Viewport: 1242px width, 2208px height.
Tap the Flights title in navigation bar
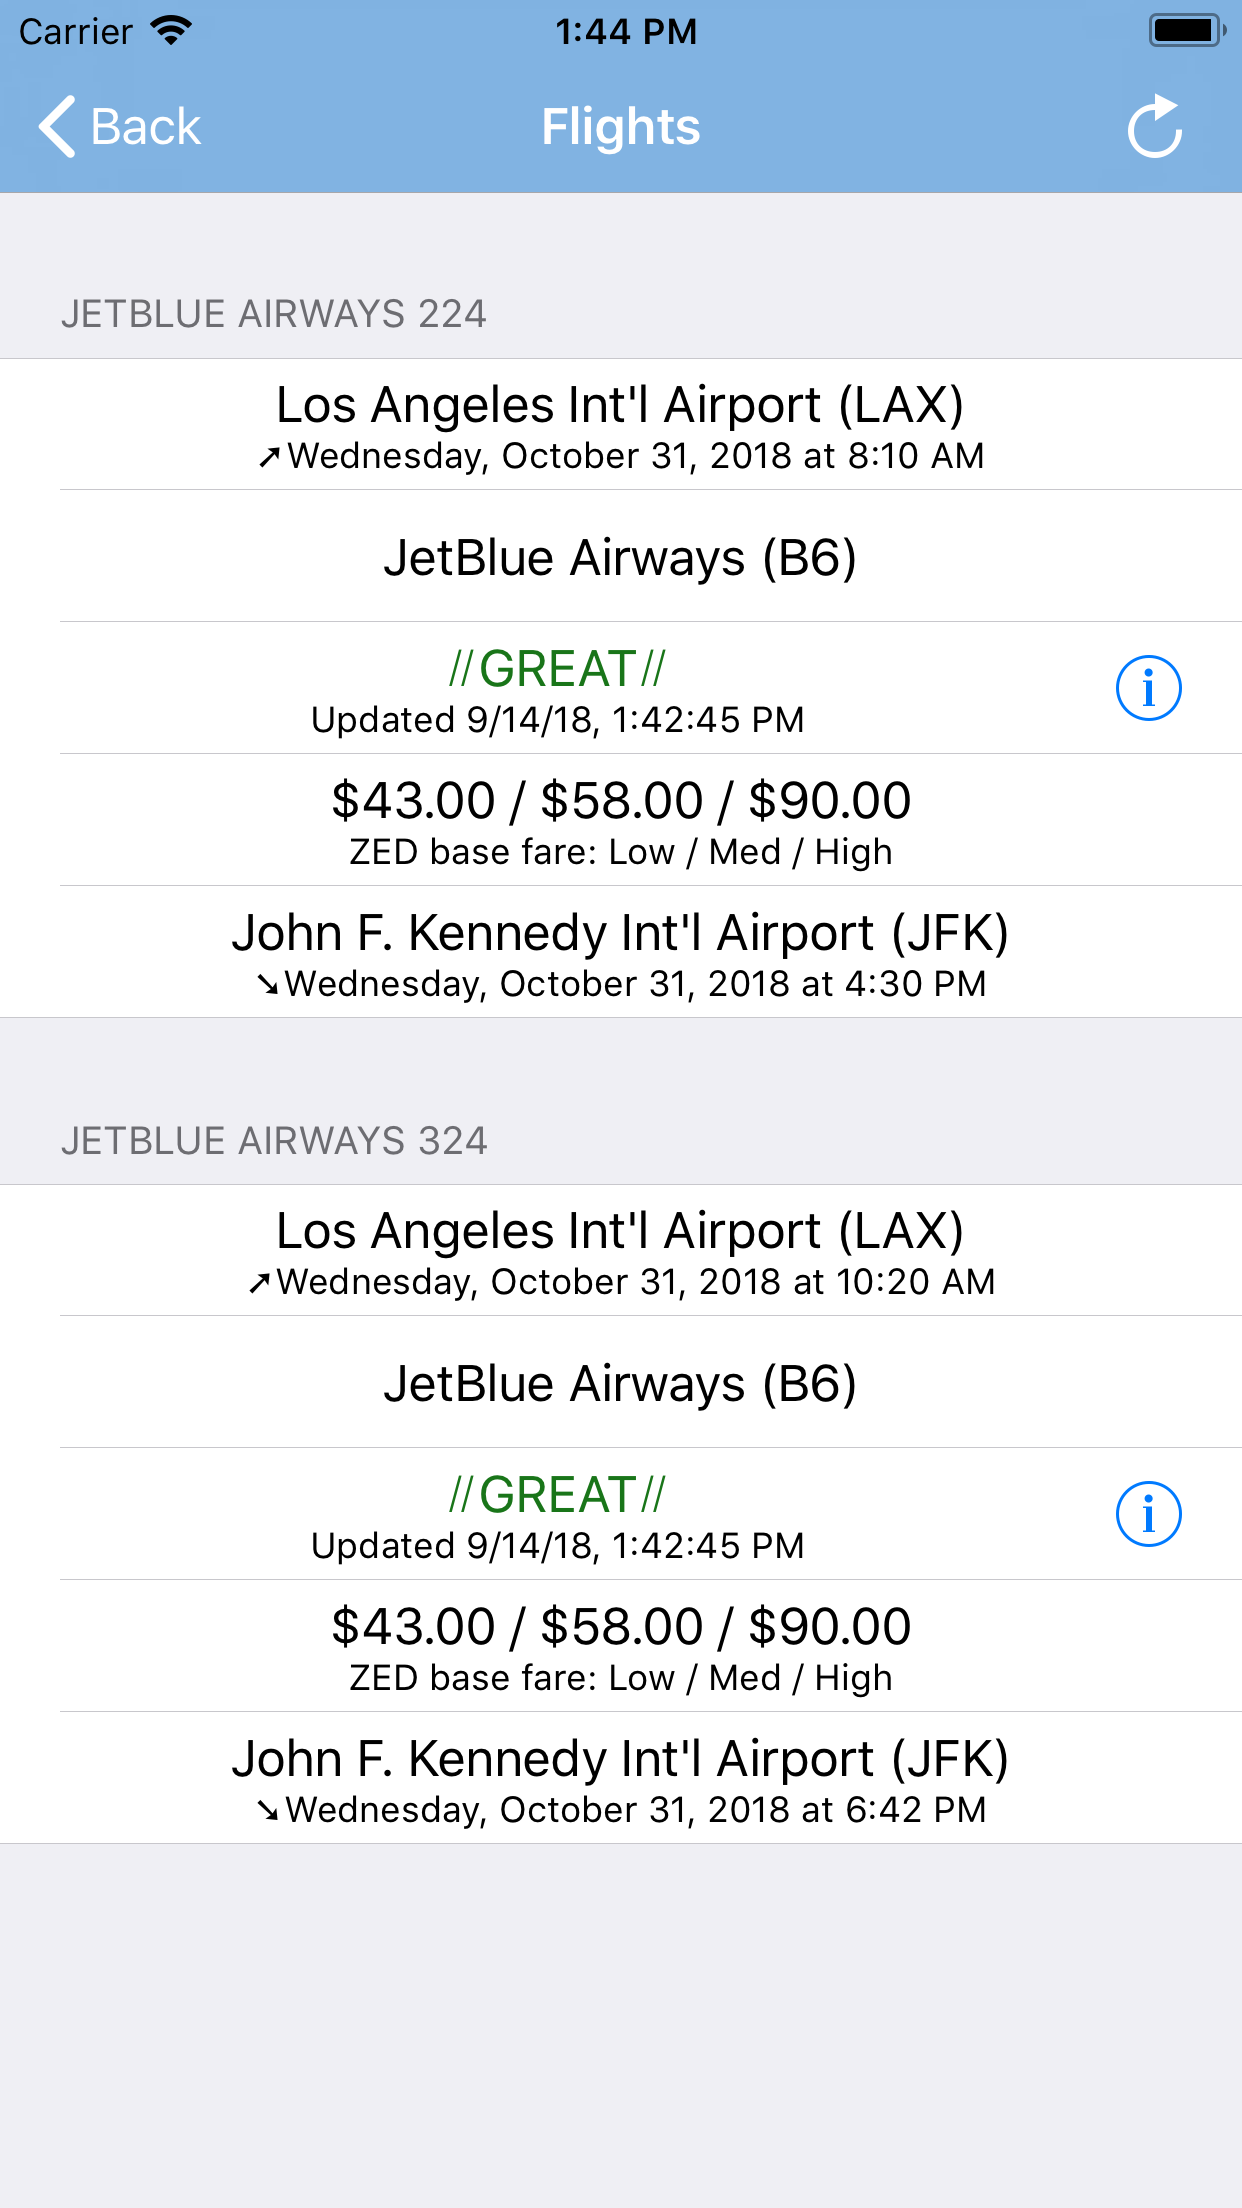point(621,127)
